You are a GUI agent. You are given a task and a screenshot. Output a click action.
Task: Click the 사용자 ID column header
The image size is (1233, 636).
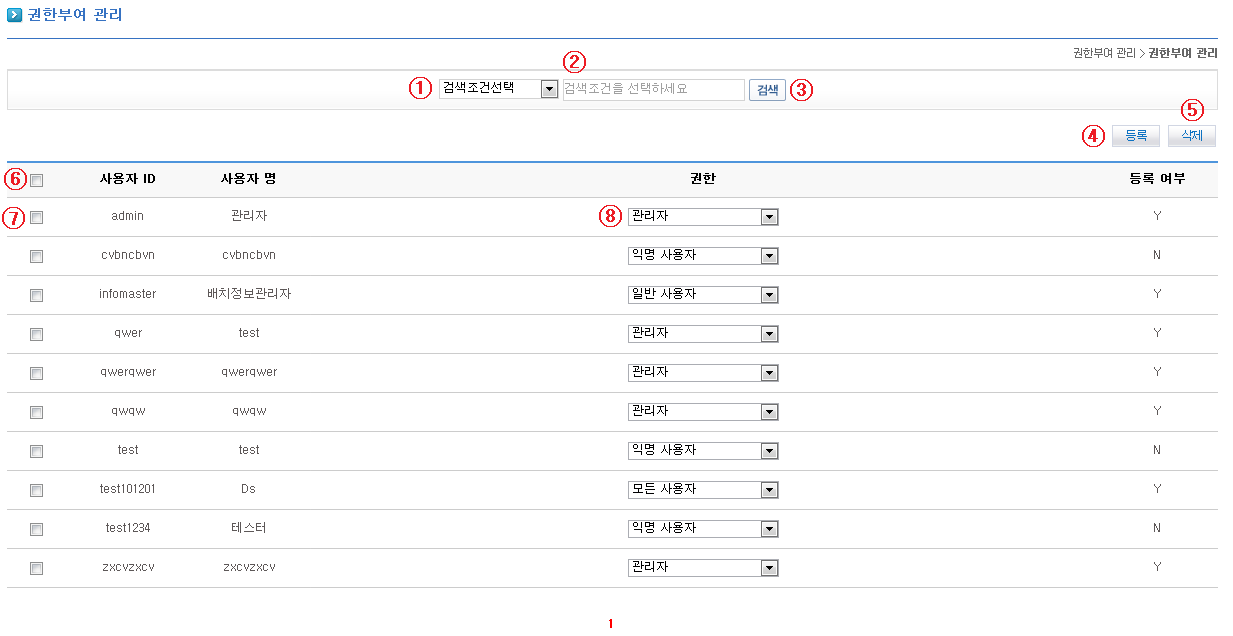click(127, 179)
